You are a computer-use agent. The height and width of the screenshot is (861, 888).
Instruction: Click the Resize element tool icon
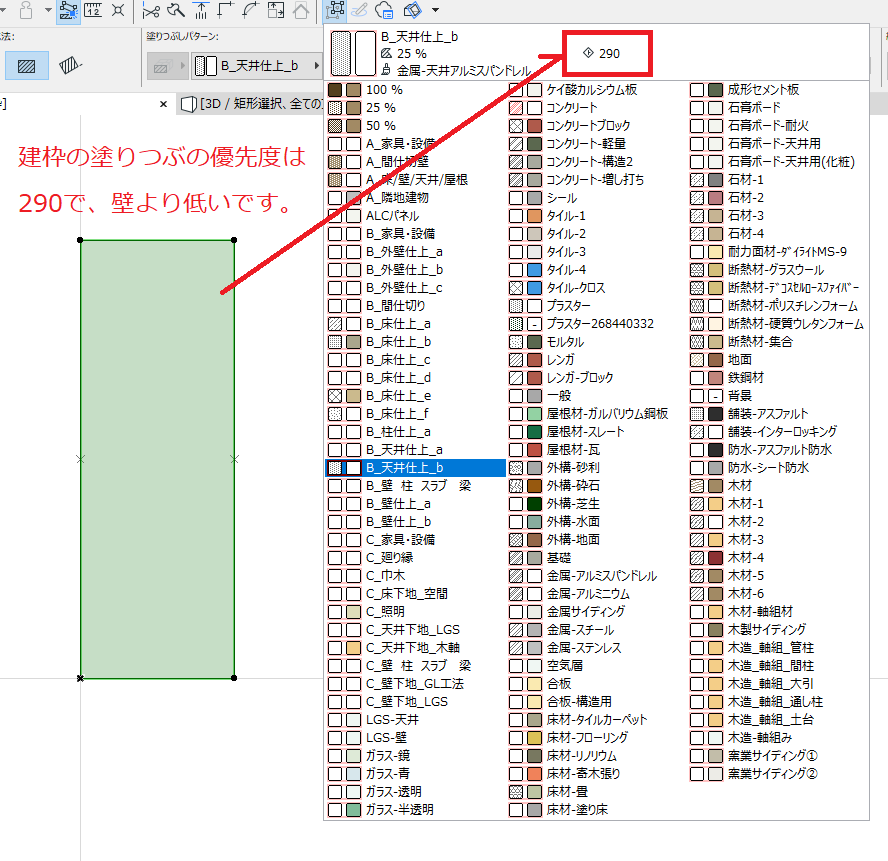[x=276, y=10]
